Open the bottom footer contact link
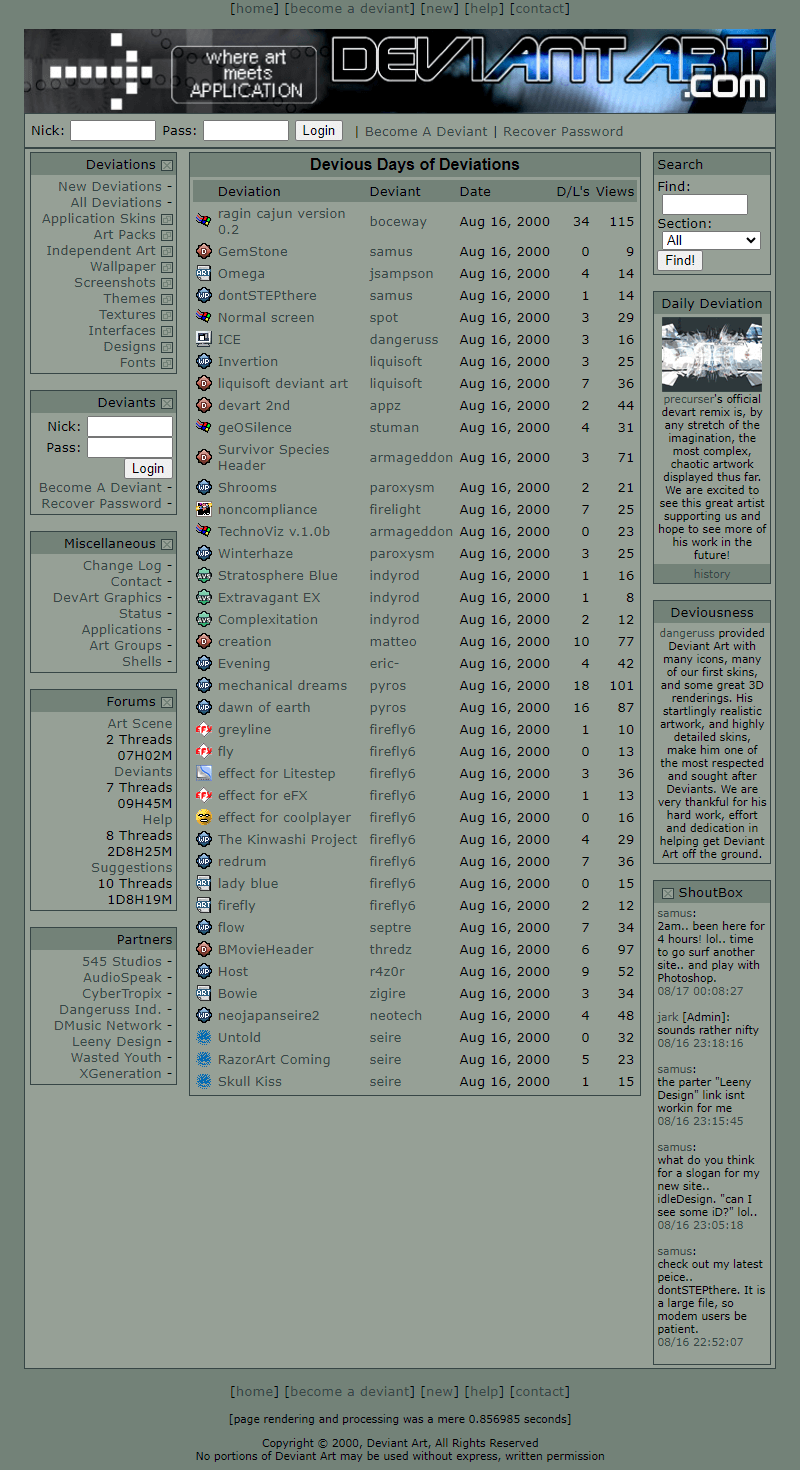Image resolution: width=800 pixels, height=1470 pixels. point(540,1391)
